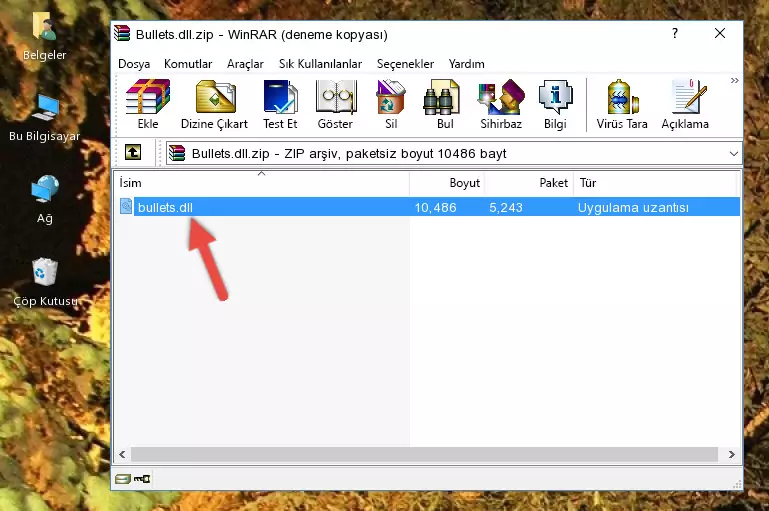Screen dimensions: 769x511
Task: Click the Sil (Delete) icon
Action: [391, 104]
